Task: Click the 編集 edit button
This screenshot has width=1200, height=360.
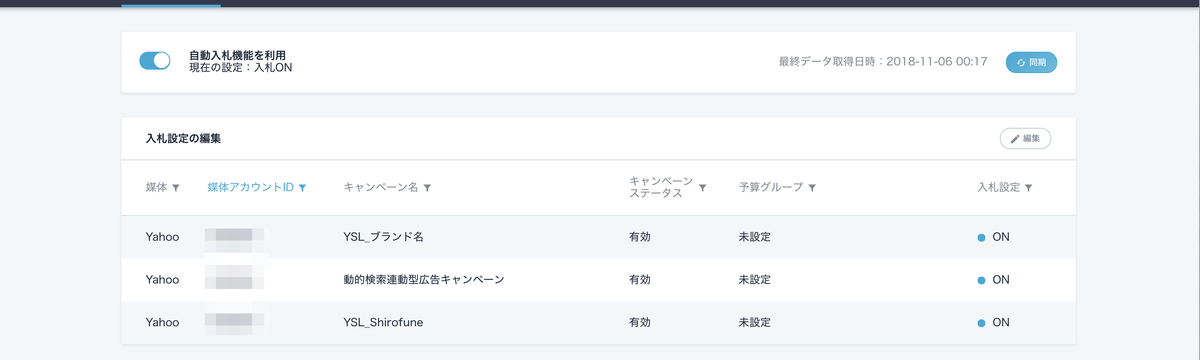Action: click(1025, 138)
